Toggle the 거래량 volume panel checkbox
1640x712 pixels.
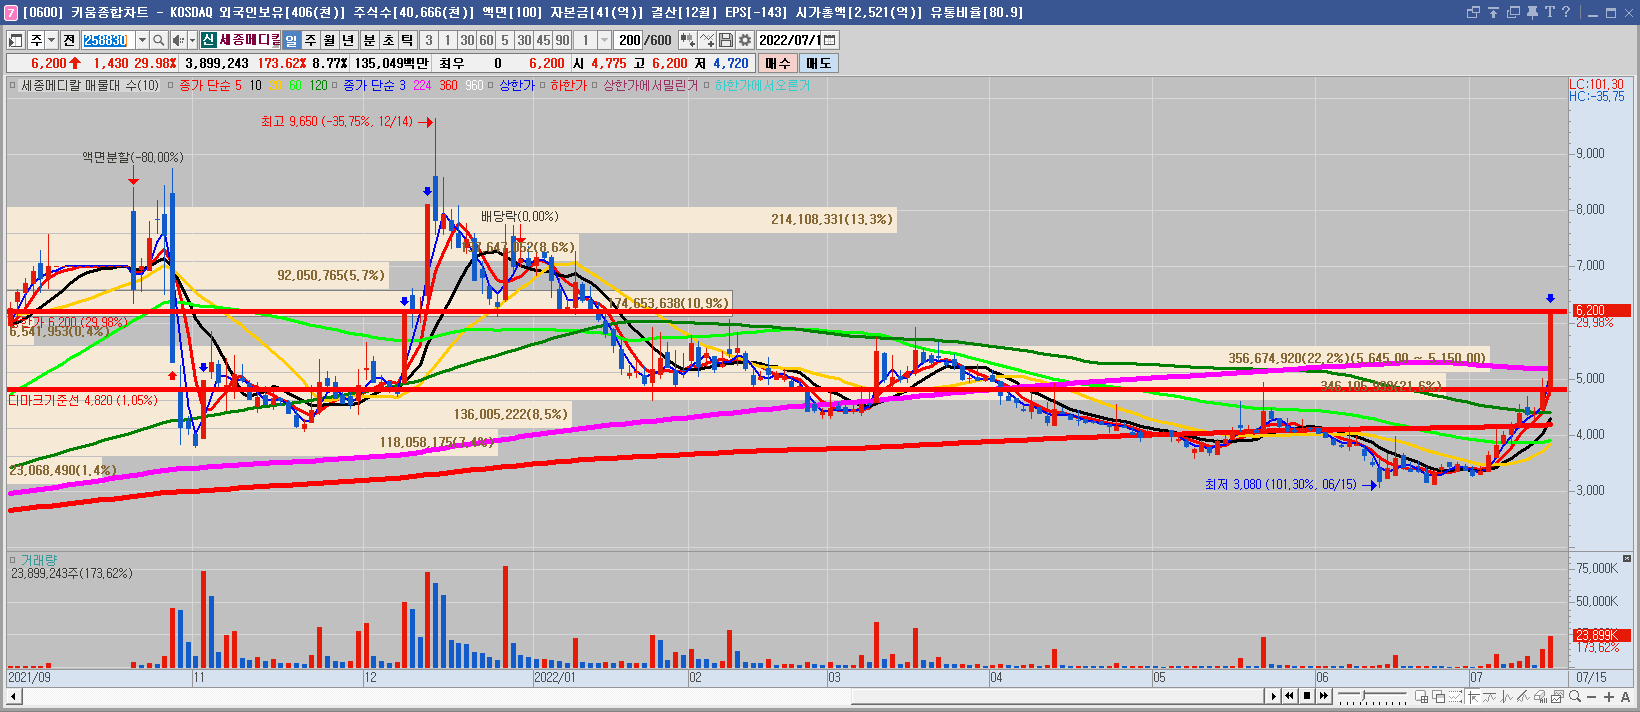[13, 560]
